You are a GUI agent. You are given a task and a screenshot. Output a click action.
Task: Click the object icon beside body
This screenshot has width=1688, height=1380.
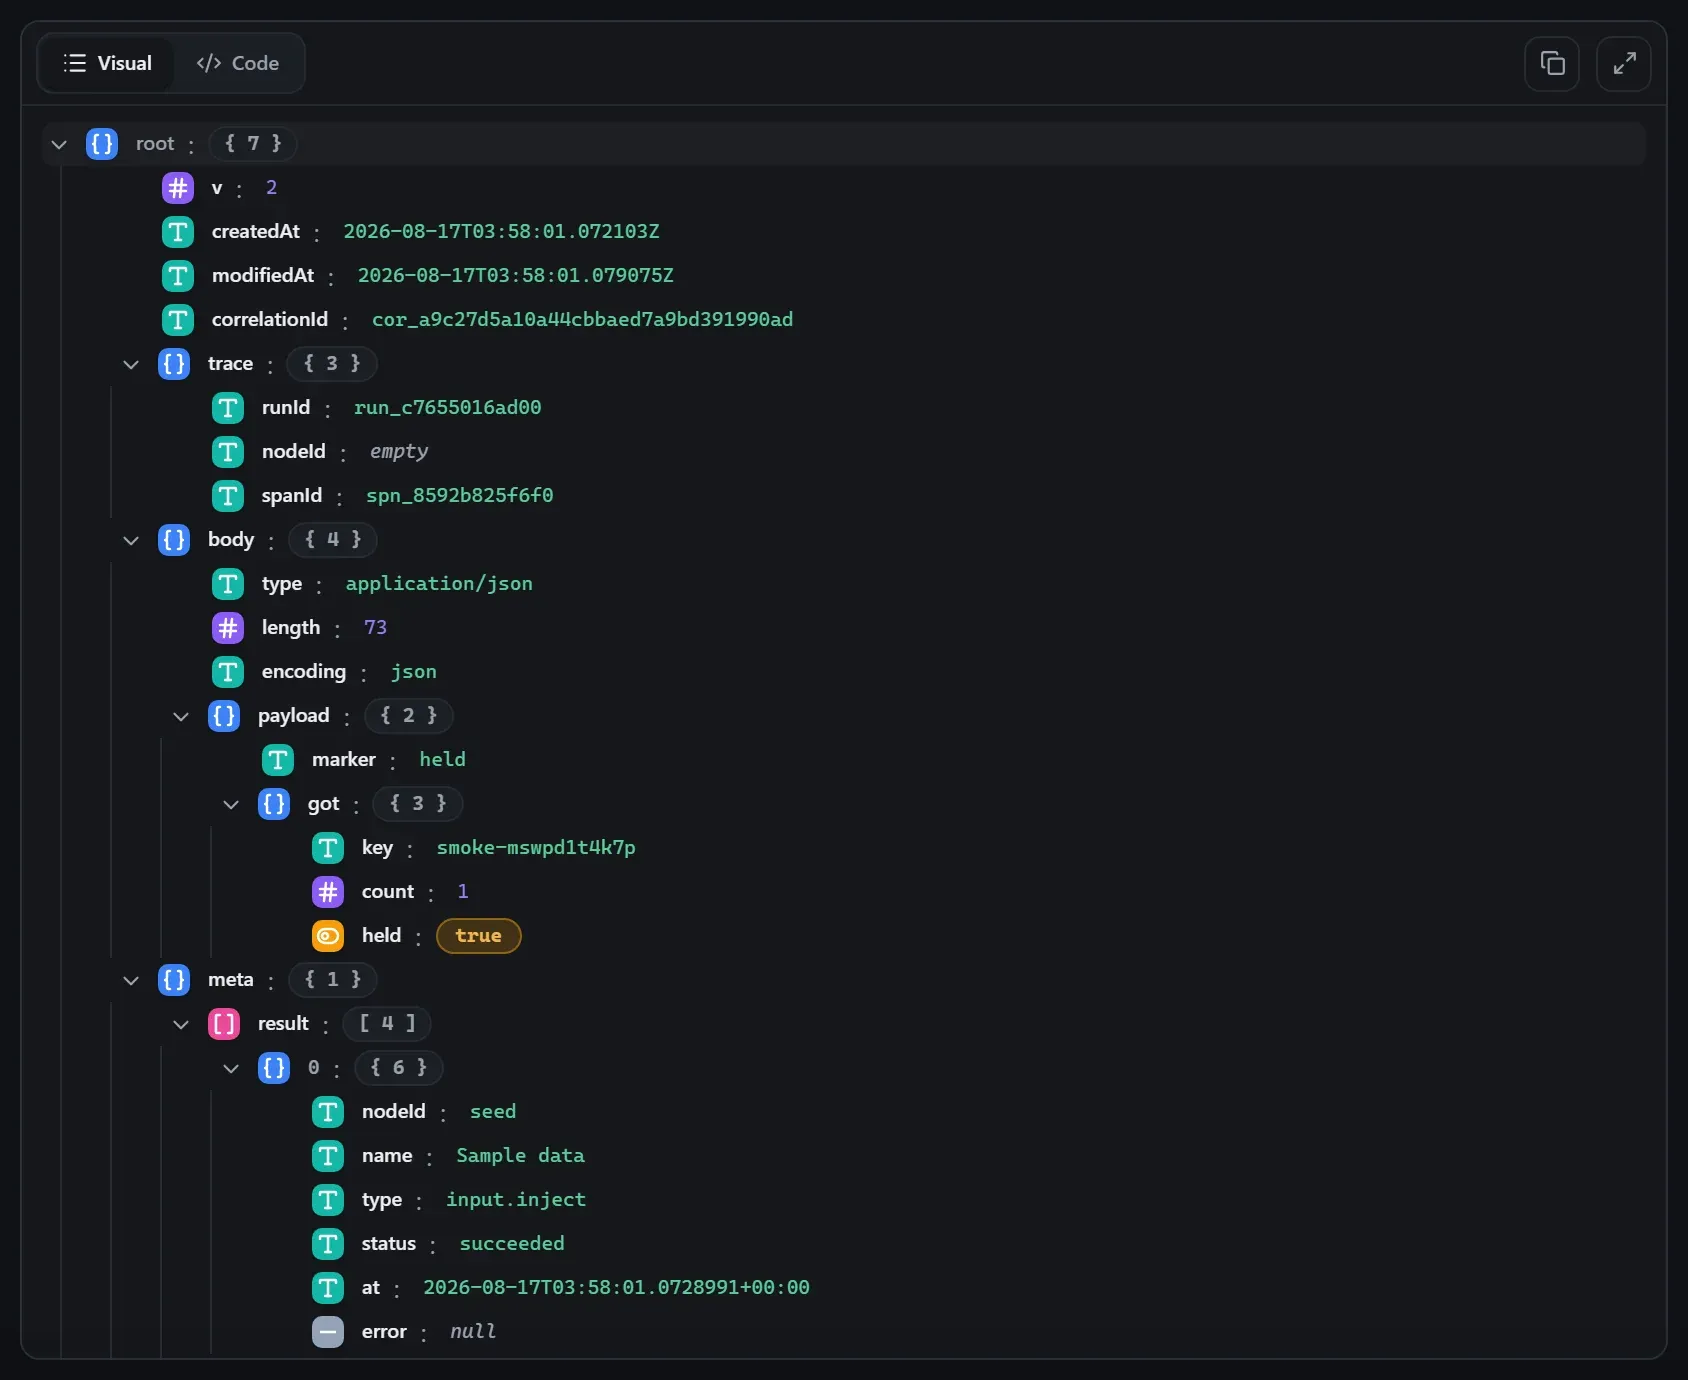pyautogui.click(x=174, y=540)
